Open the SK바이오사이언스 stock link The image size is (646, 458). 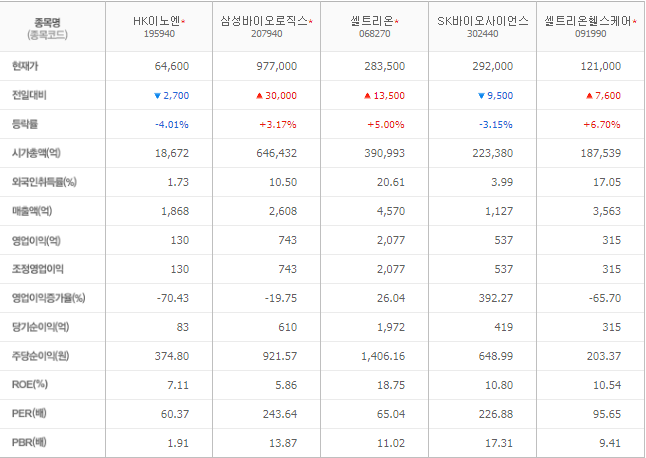[483, 21]
